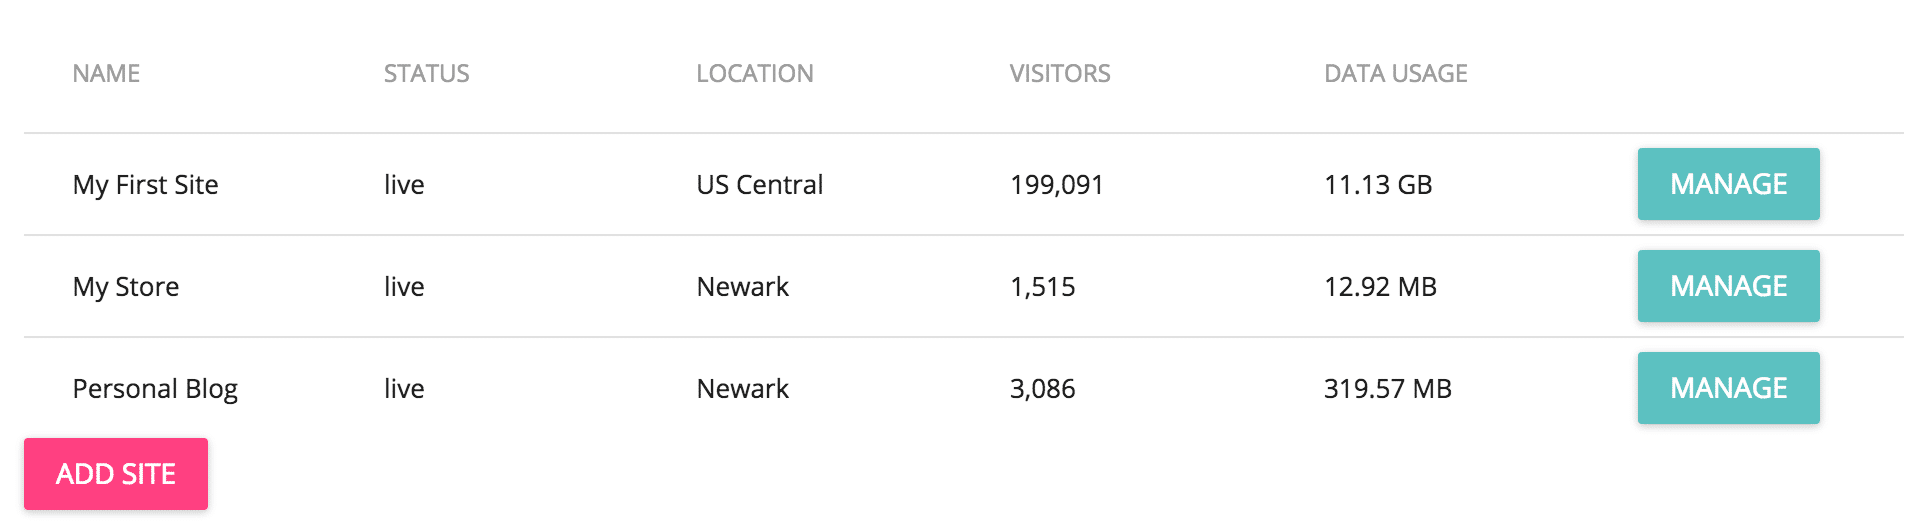Image resolution: width=1916 pixels, height=532 pixels.
Task: Click the live status in My Store row
Action: (404, 287)
